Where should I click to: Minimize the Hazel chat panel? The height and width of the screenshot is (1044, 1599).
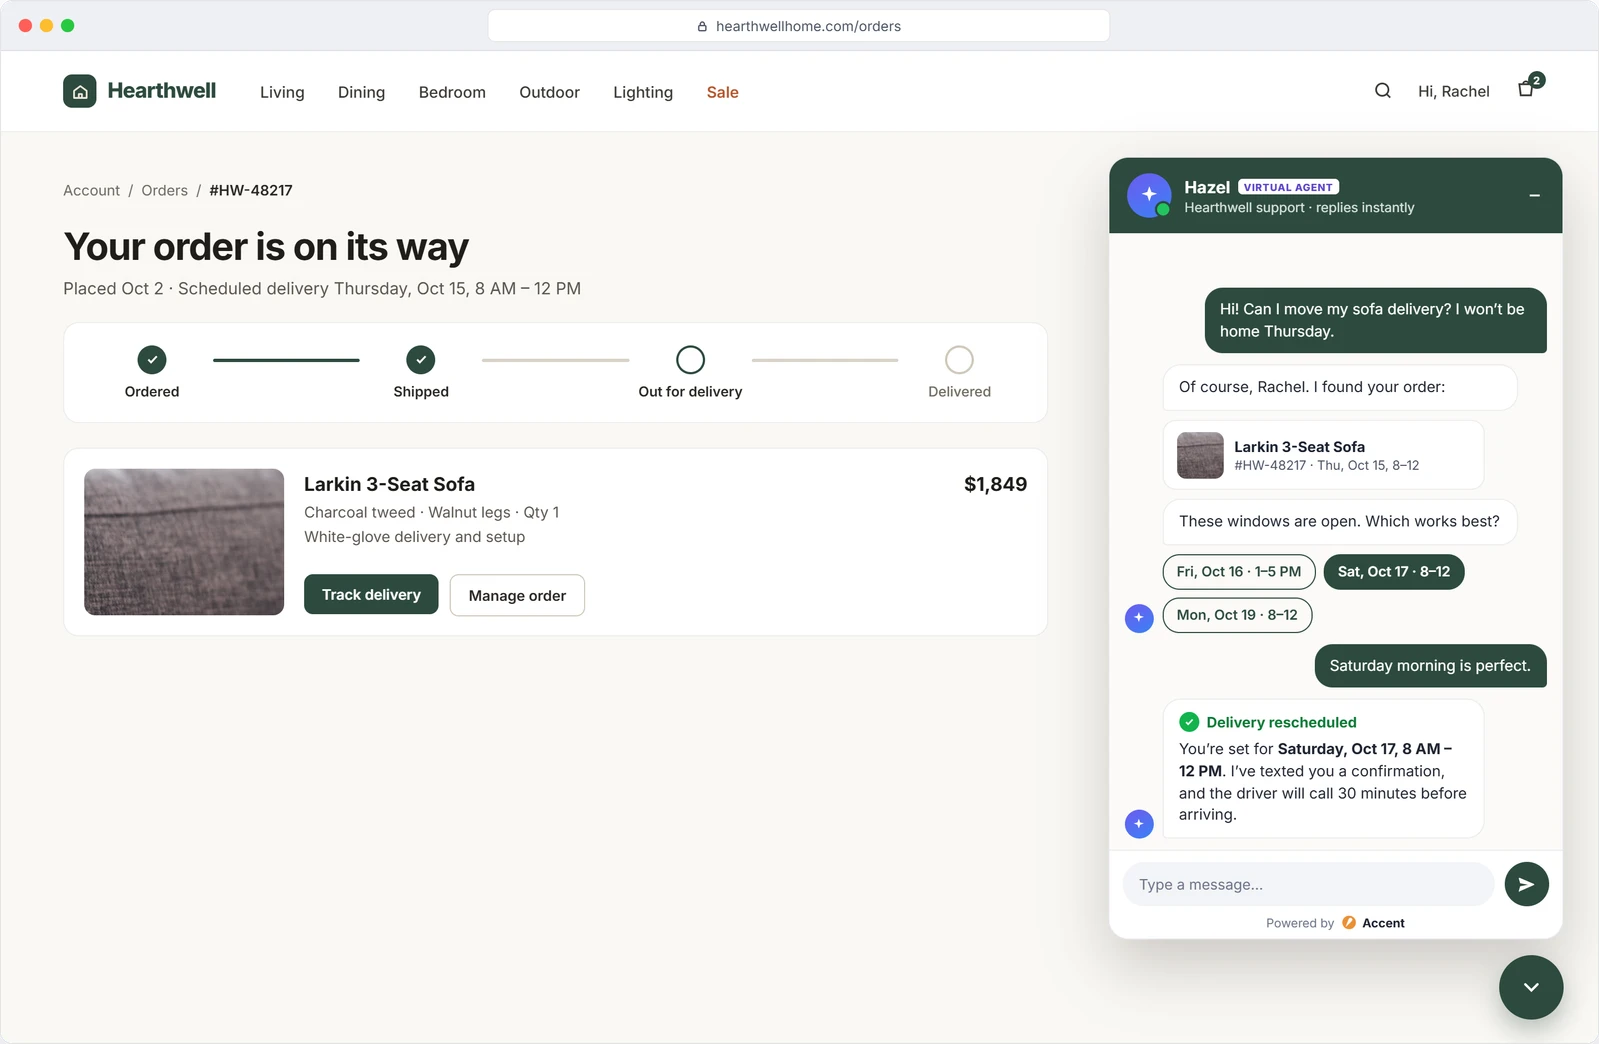(x=1534, y=196)
